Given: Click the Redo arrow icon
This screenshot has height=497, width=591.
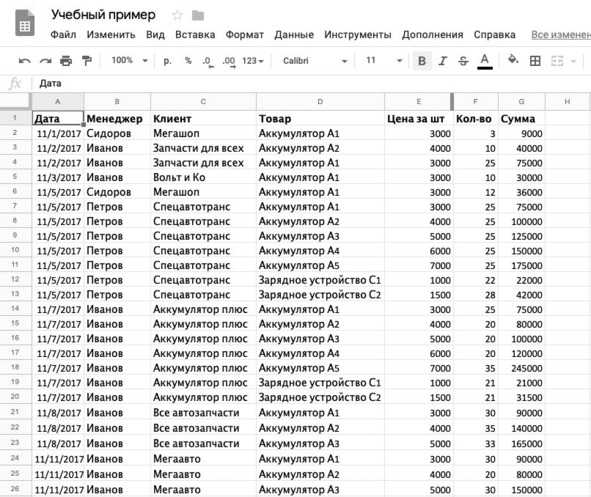Looking at the screenshot, I should [x=46, y=61].
